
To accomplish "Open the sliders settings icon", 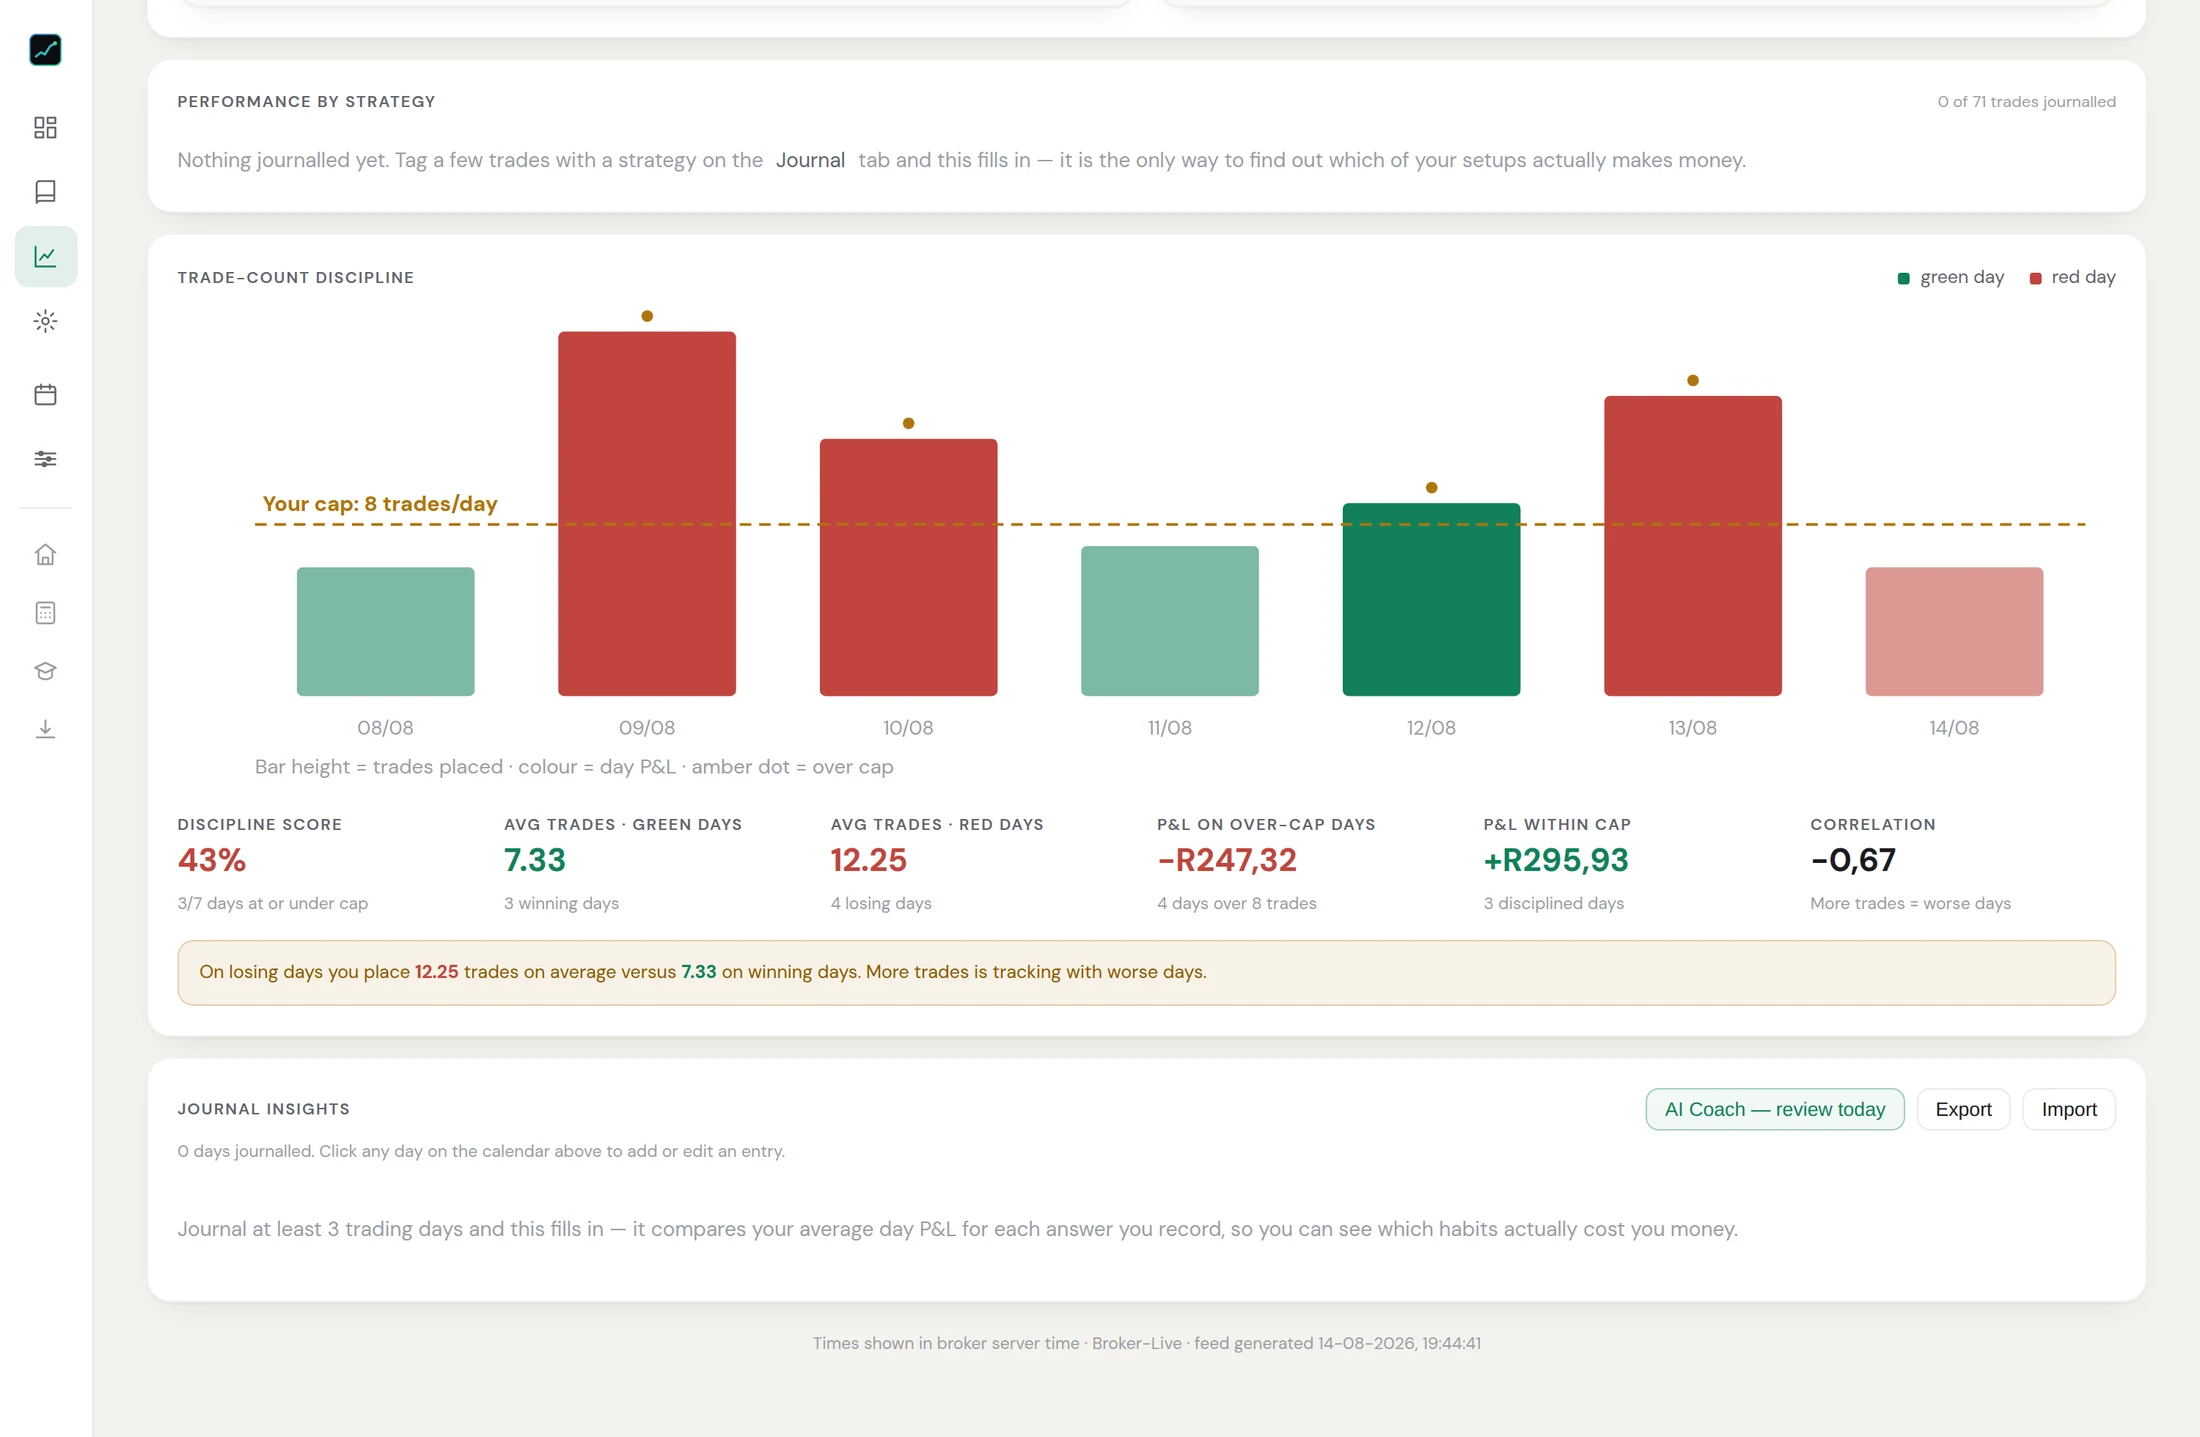I will (45, 459).
